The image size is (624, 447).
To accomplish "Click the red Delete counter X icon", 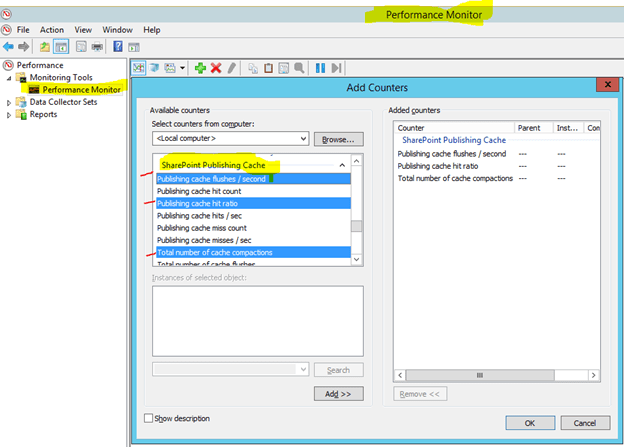I will 216,67.
